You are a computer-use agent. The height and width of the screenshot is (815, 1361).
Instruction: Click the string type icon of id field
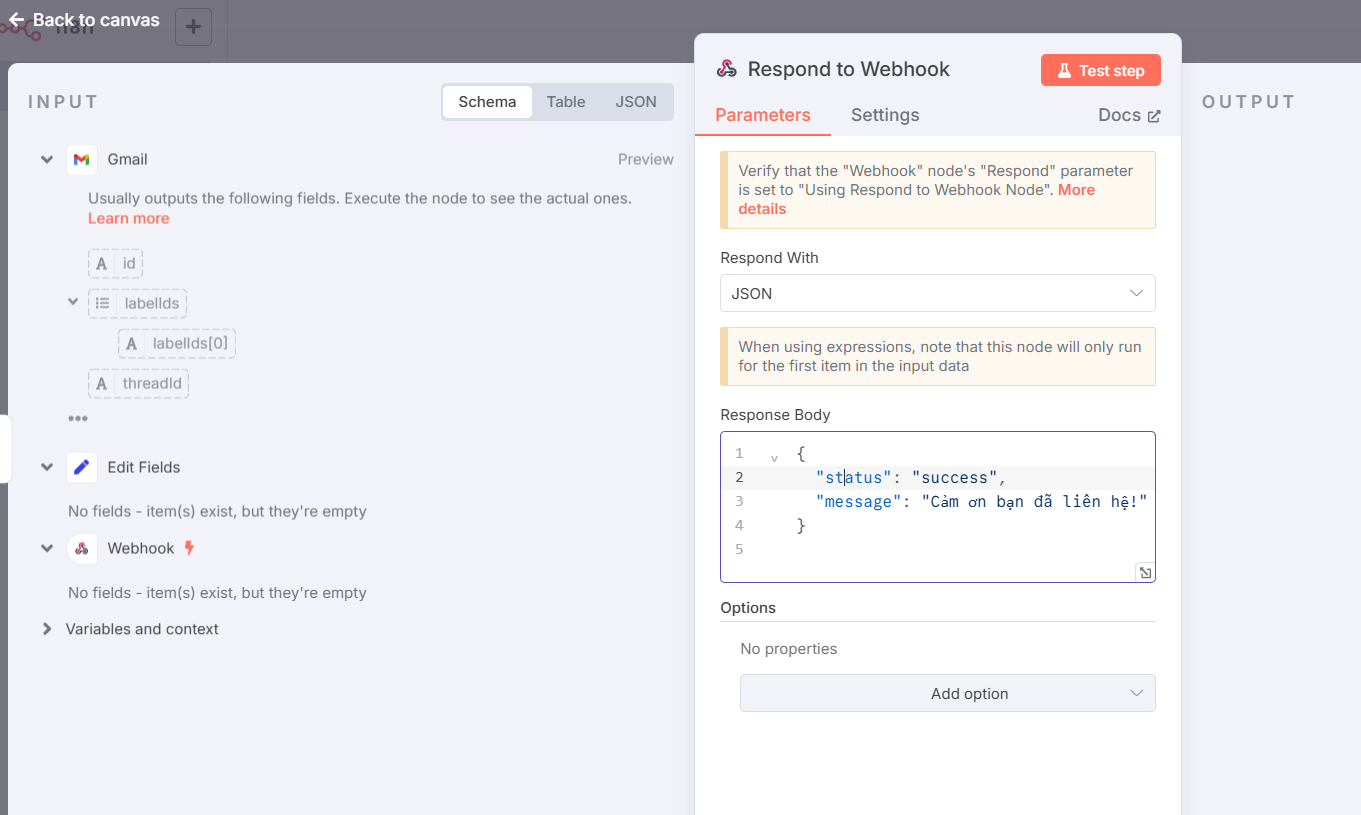[x=102, y=264]
